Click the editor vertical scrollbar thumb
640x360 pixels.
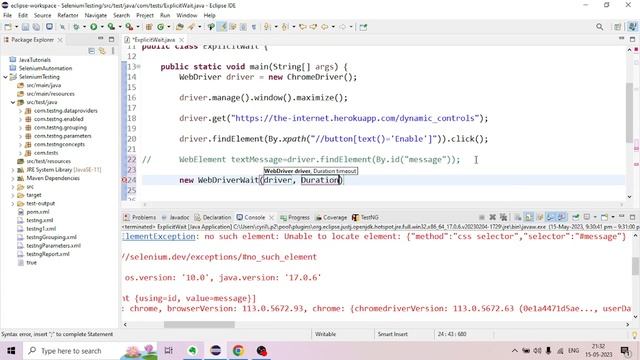629,112
